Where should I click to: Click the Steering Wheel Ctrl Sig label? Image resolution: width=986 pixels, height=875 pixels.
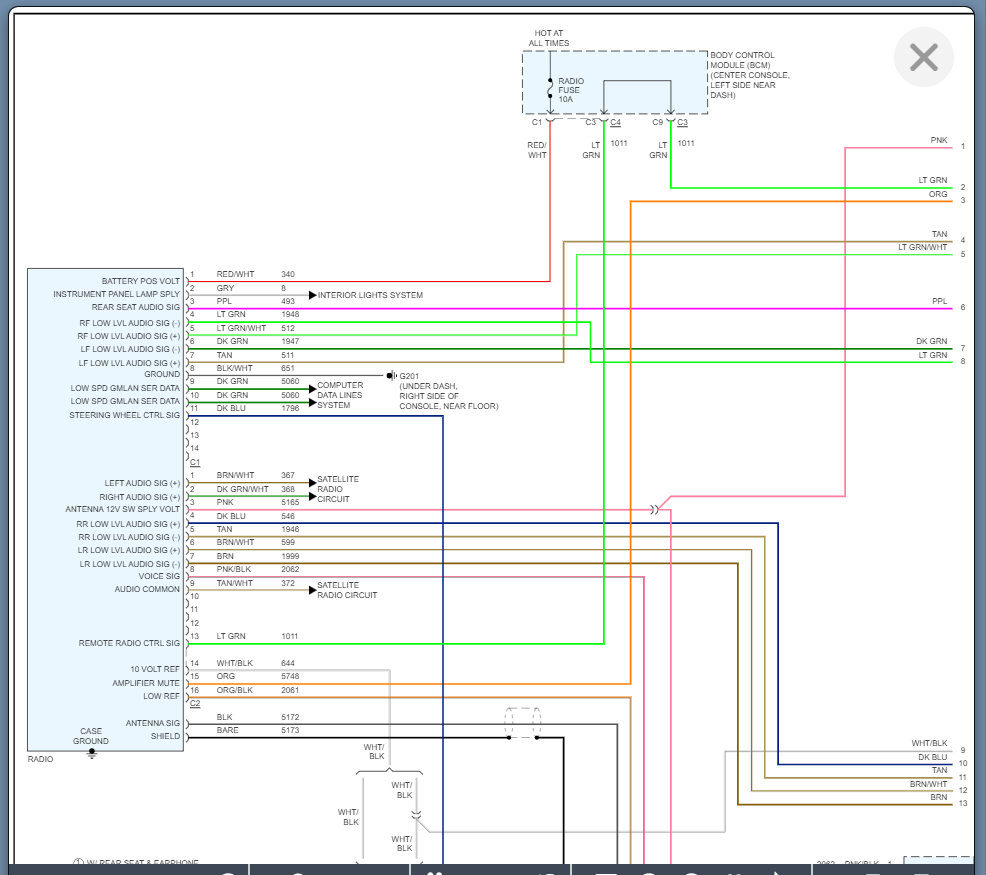[x=125, y=415]
